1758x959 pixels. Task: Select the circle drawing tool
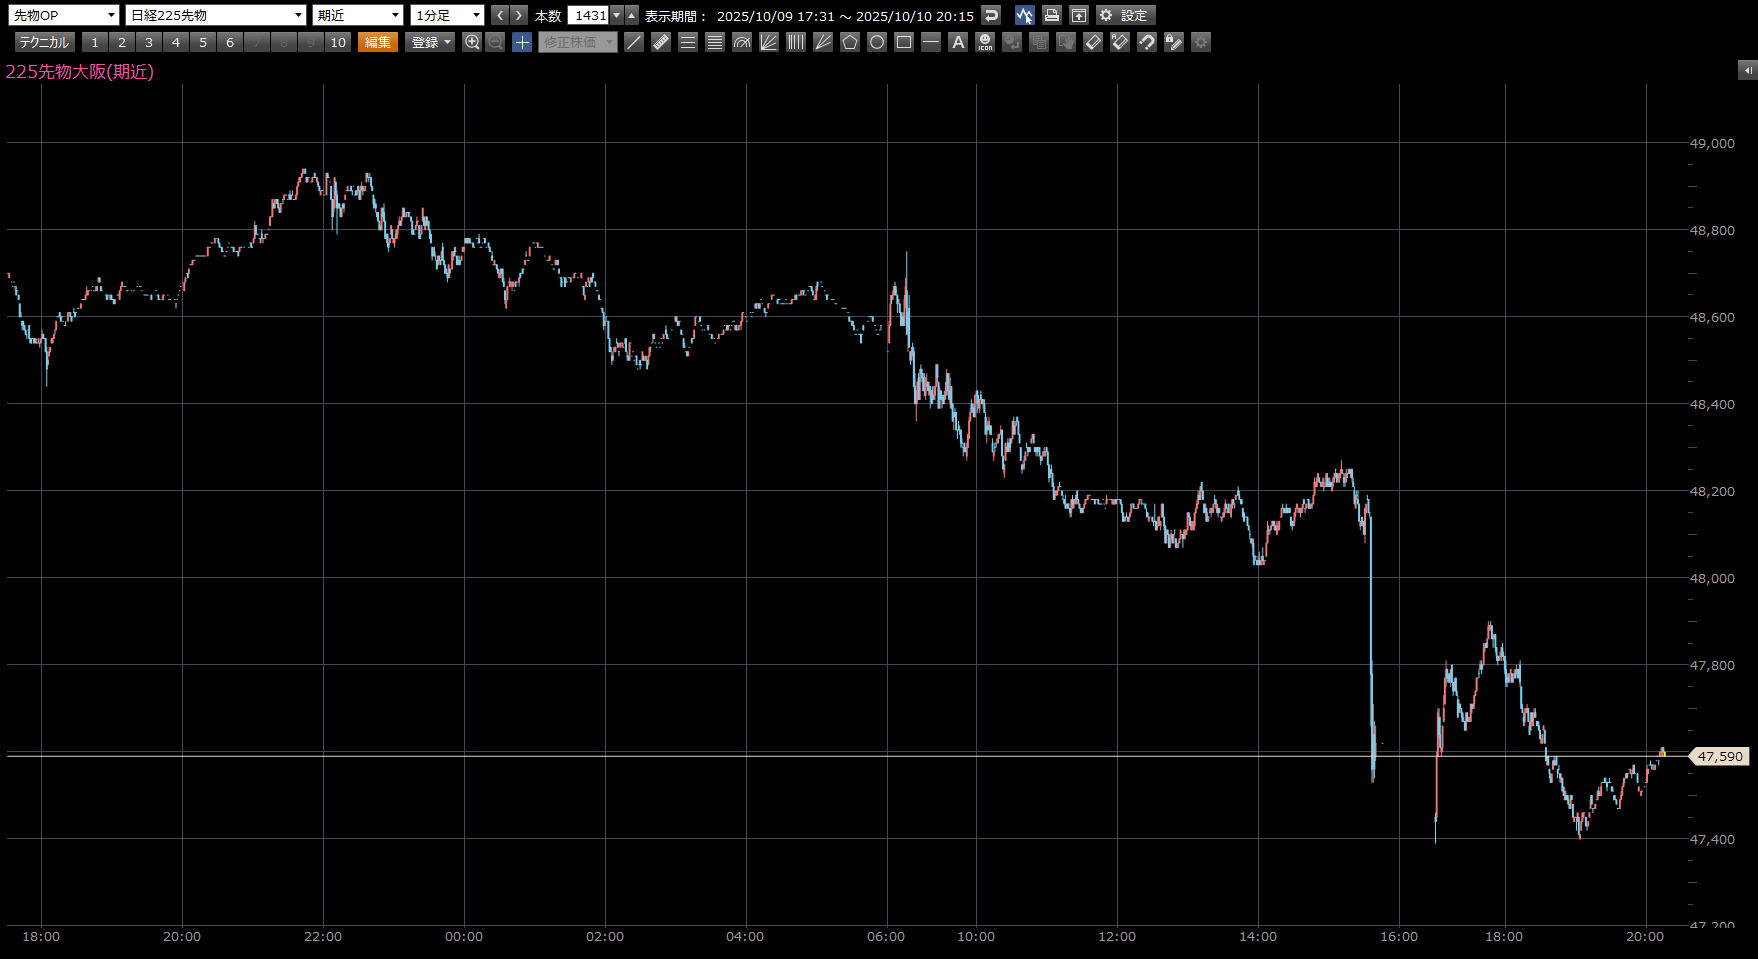[x=877, y=42]
